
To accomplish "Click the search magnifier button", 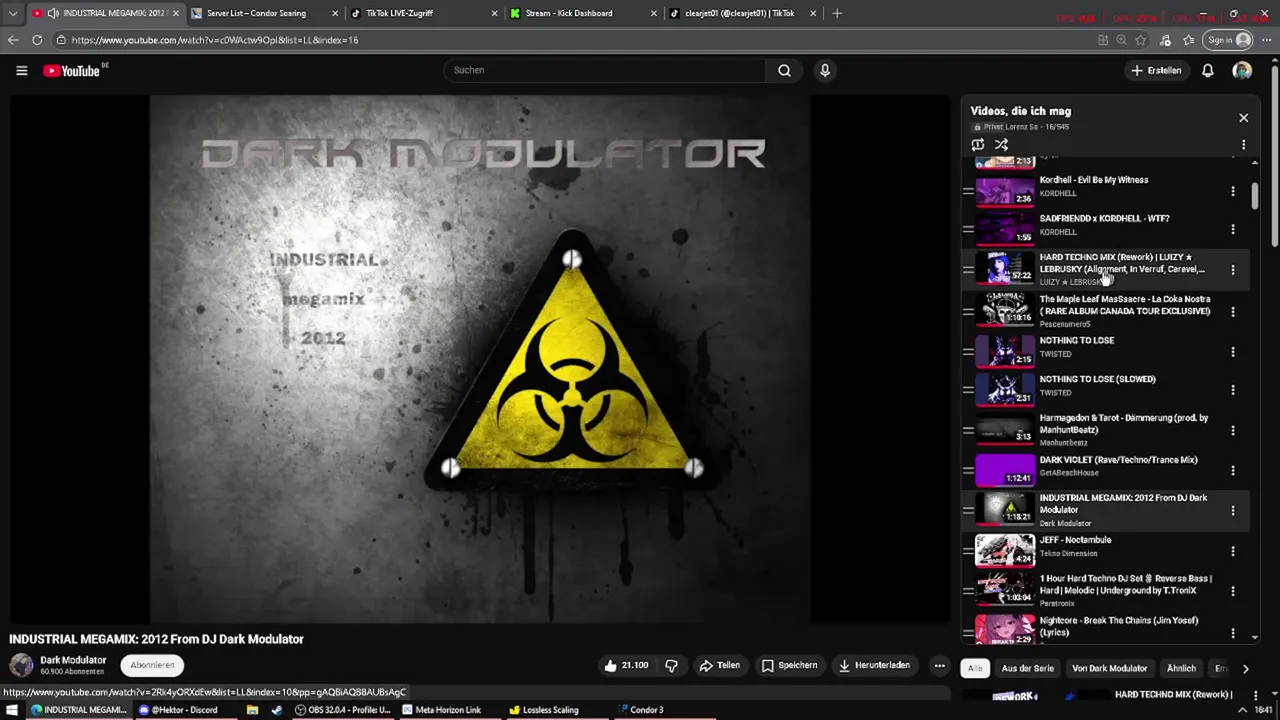I will click(784, 70).
